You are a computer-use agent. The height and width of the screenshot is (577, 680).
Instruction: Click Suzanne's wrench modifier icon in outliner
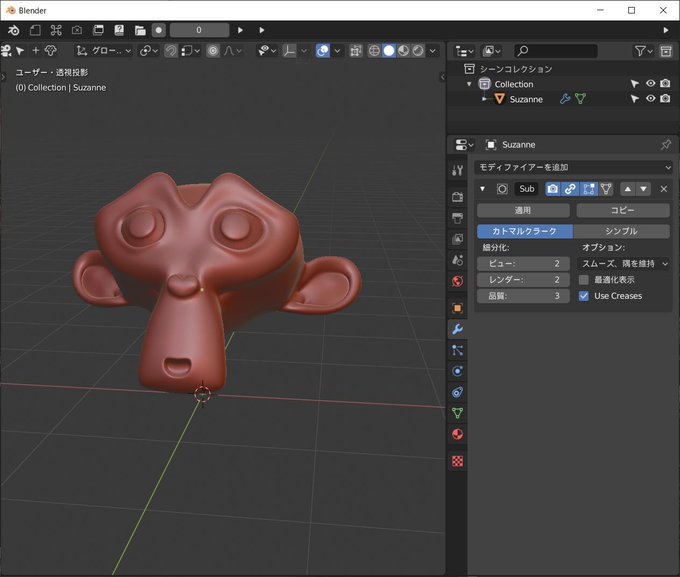click(x=565, y=99)
